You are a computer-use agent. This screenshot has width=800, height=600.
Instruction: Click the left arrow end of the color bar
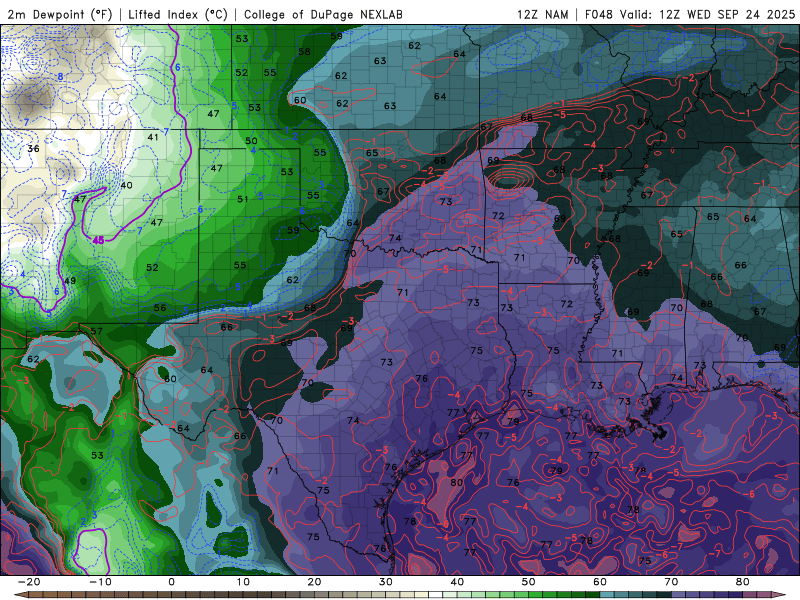coord(20,594)
